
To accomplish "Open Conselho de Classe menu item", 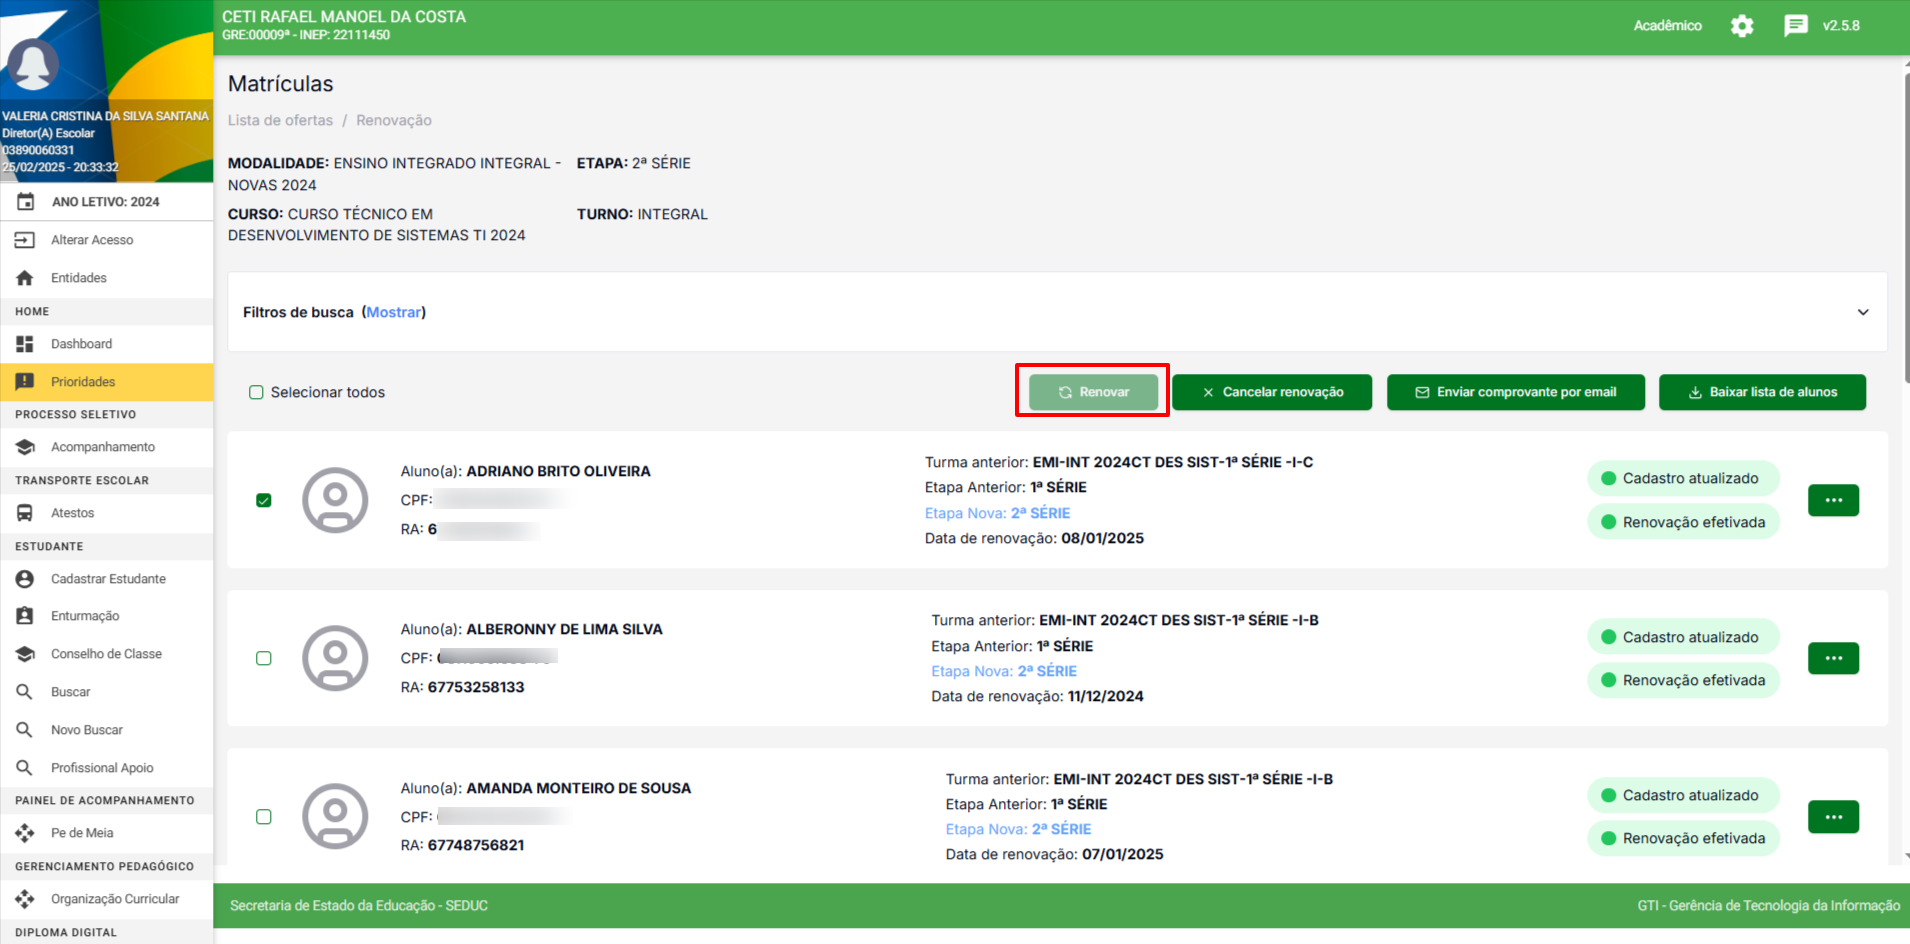I will (106, 654).
